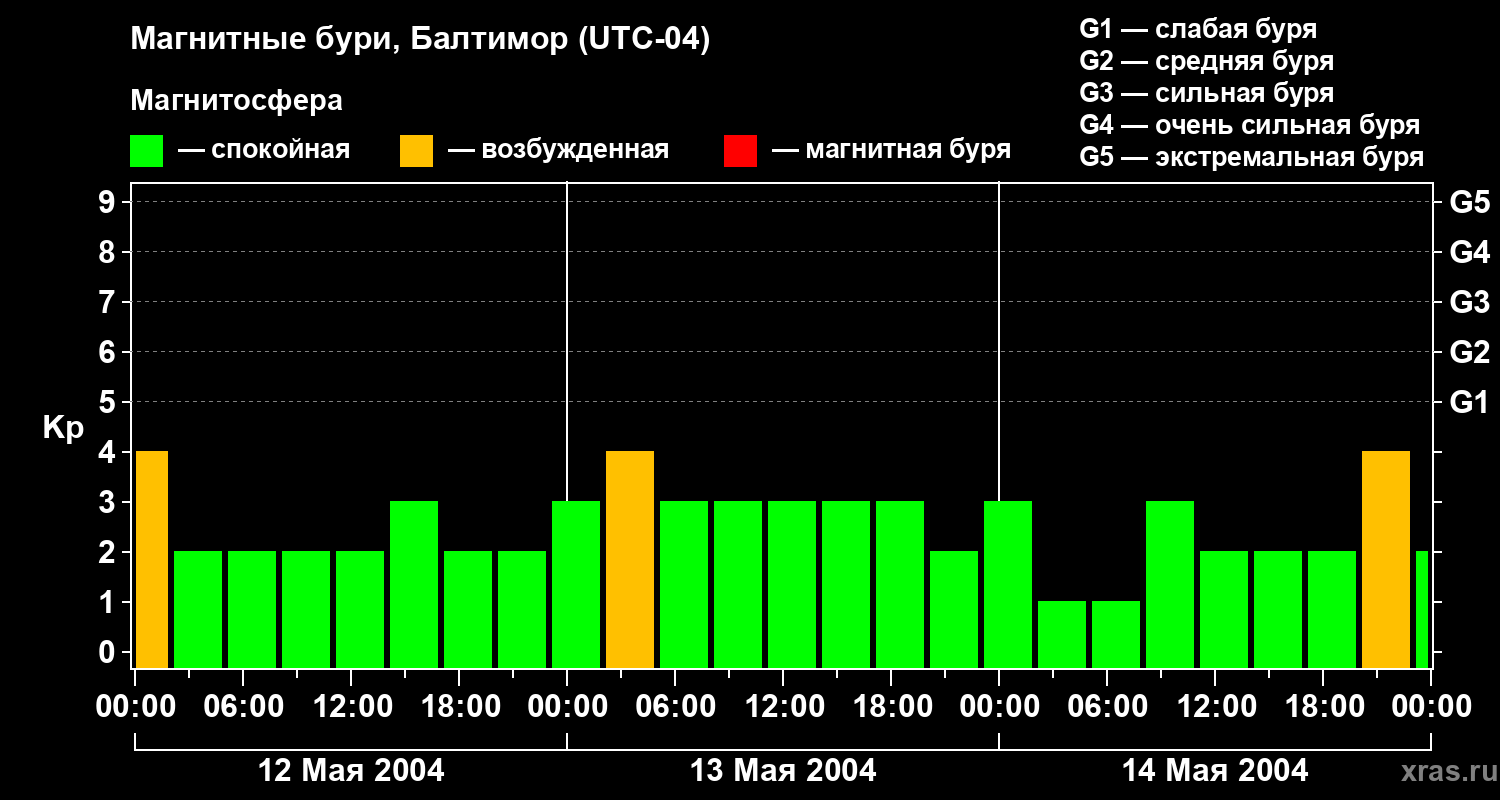Click the '18:00' time label under 14 May
The width and height of the screenshot is (1500, 800).
click(1323, 707)
